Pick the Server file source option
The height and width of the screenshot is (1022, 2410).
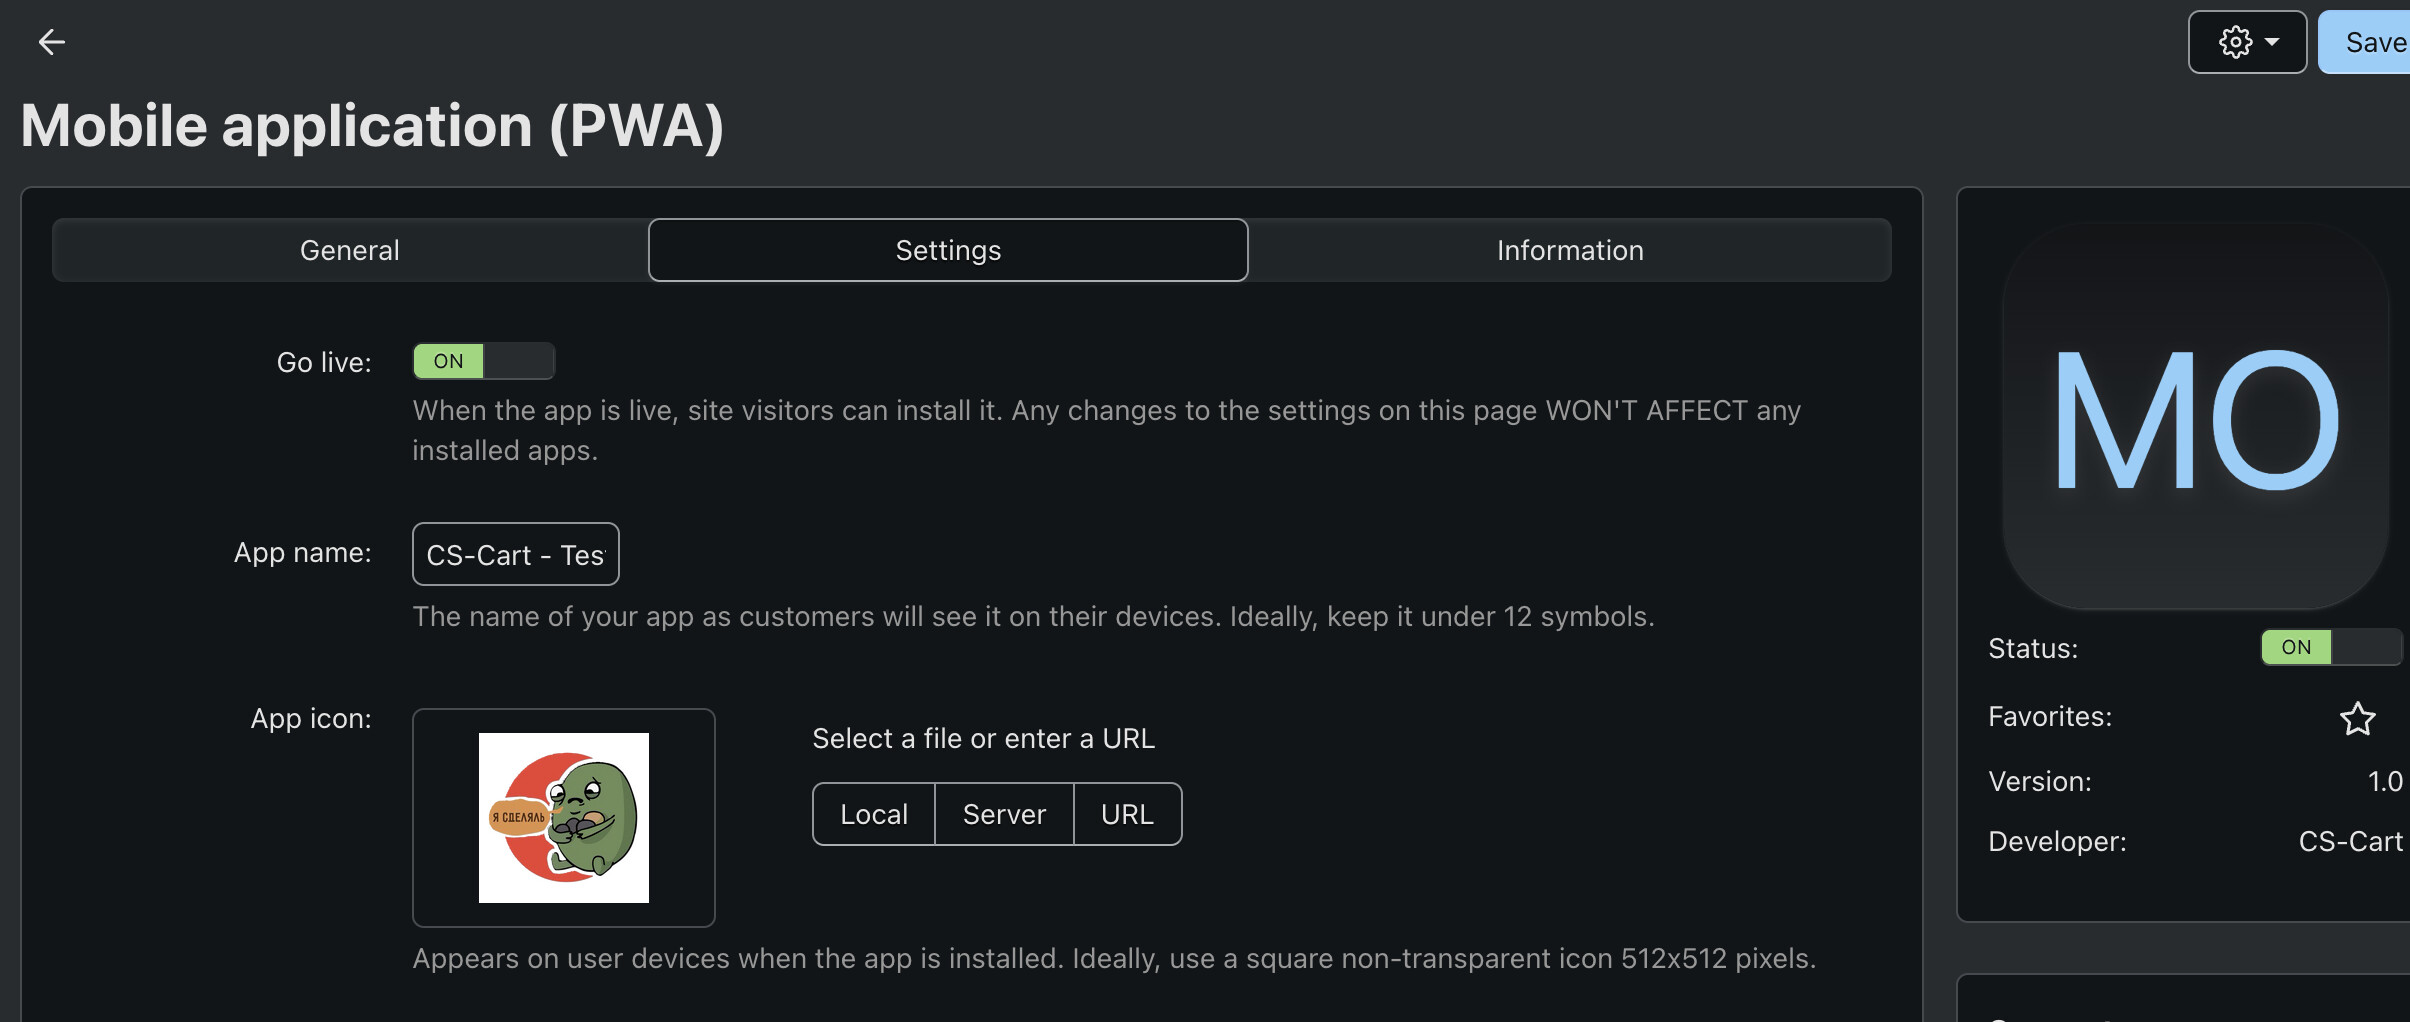point(1004,814)
